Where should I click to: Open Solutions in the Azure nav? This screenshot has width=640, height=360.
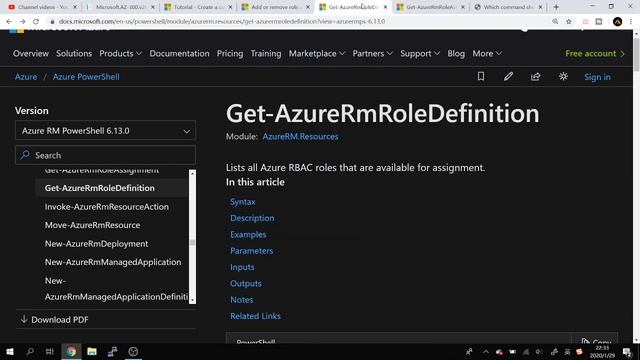[74, 53]
